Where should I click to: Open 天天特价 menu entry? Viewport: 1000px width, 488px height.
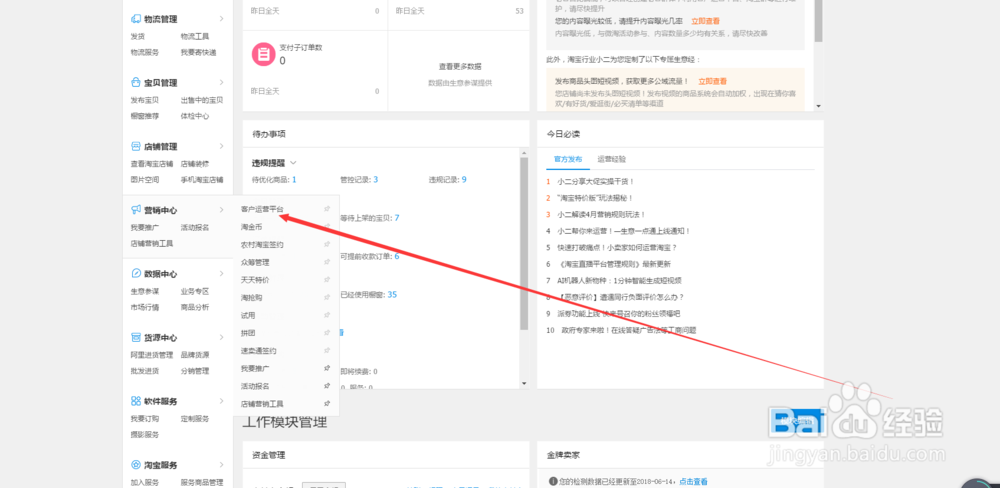[x=255, y=280]
